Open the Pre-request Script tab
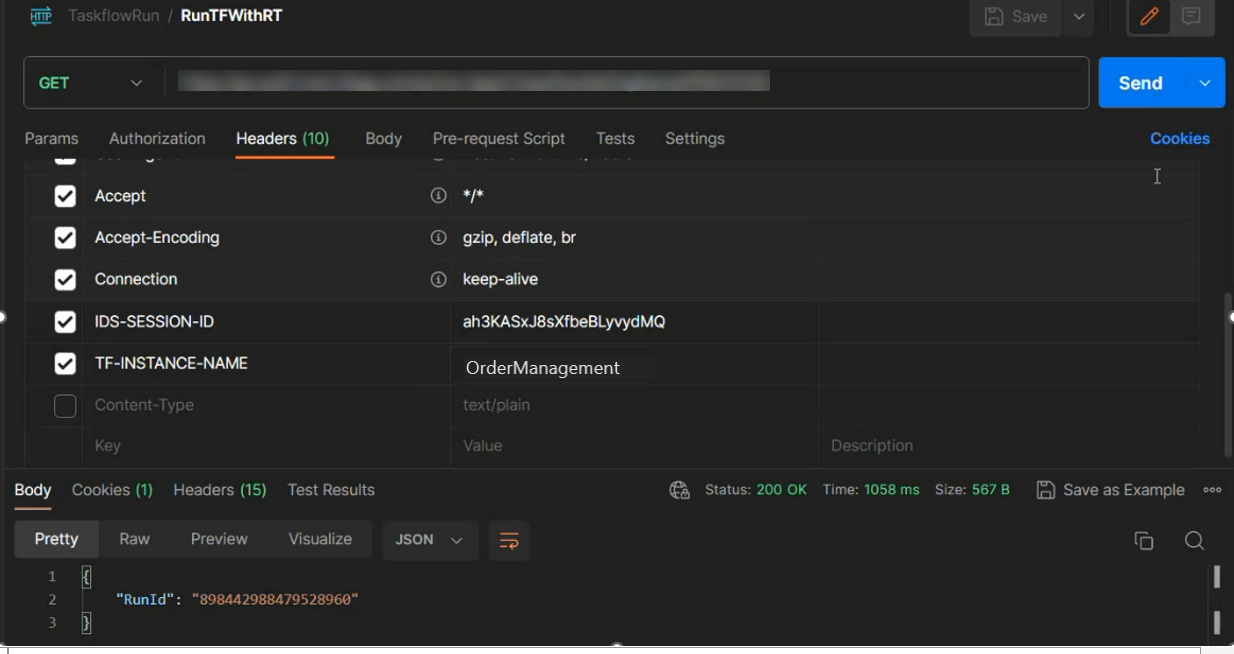 [499, 139]
